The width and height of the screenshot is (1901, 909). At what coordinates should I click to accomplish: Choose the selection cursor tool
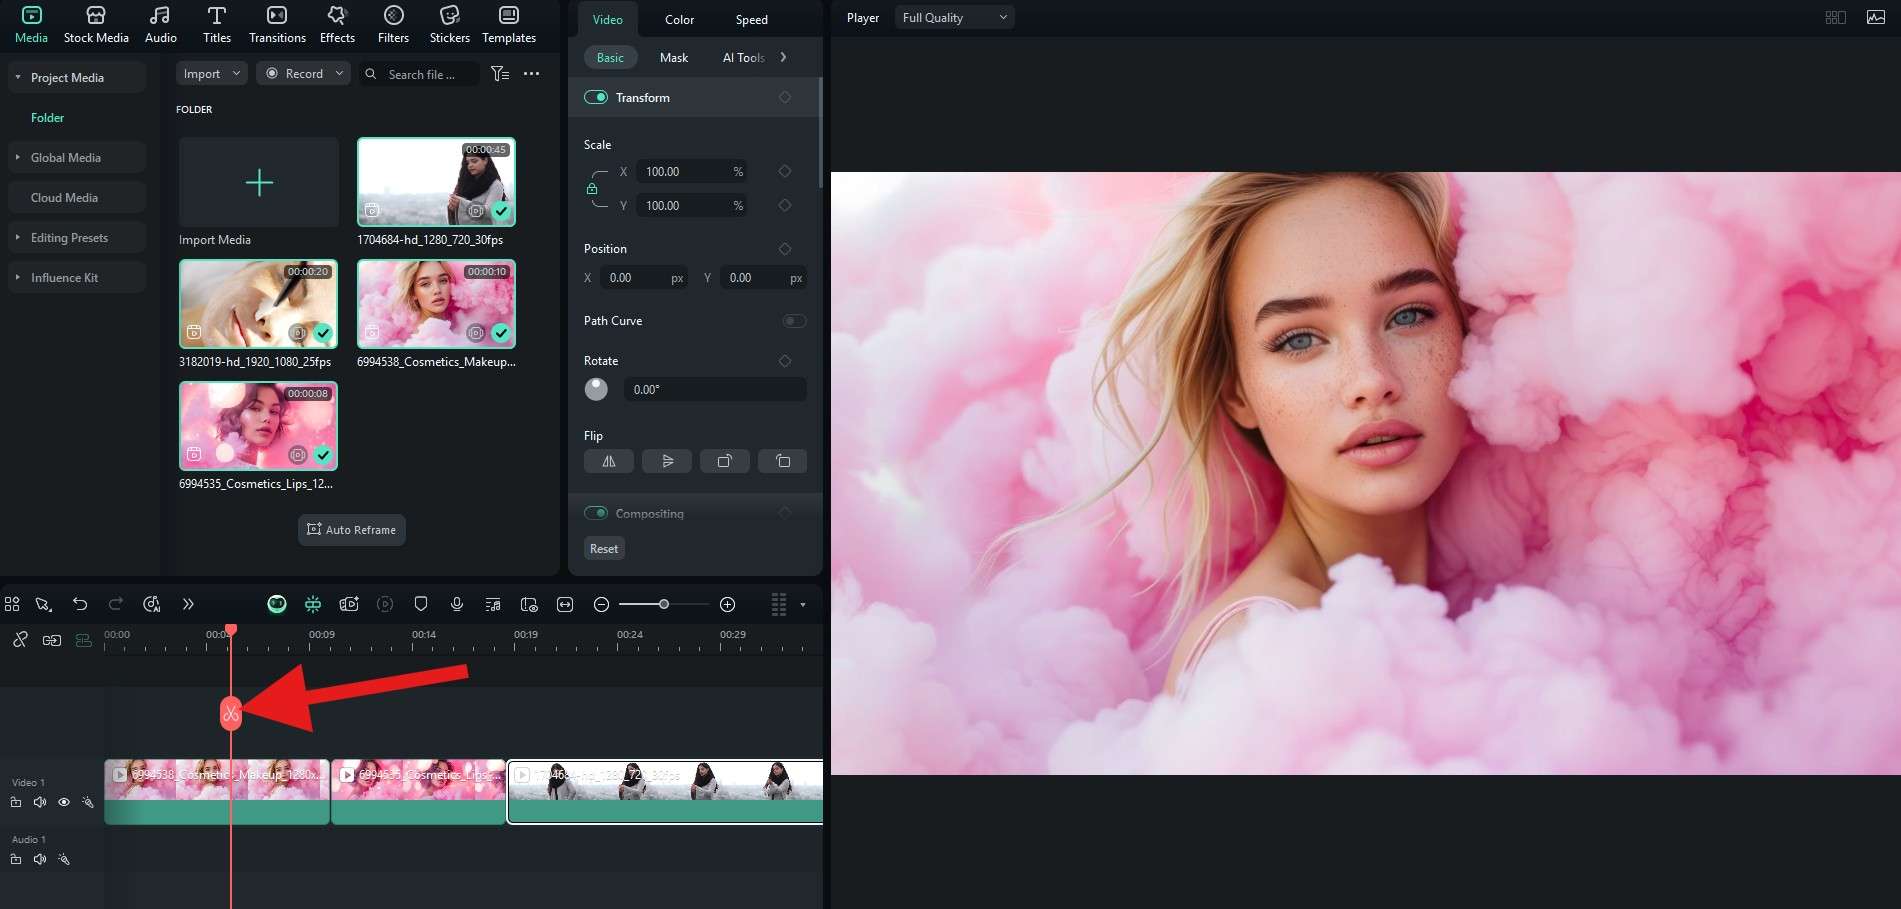[x=43, y=604]
